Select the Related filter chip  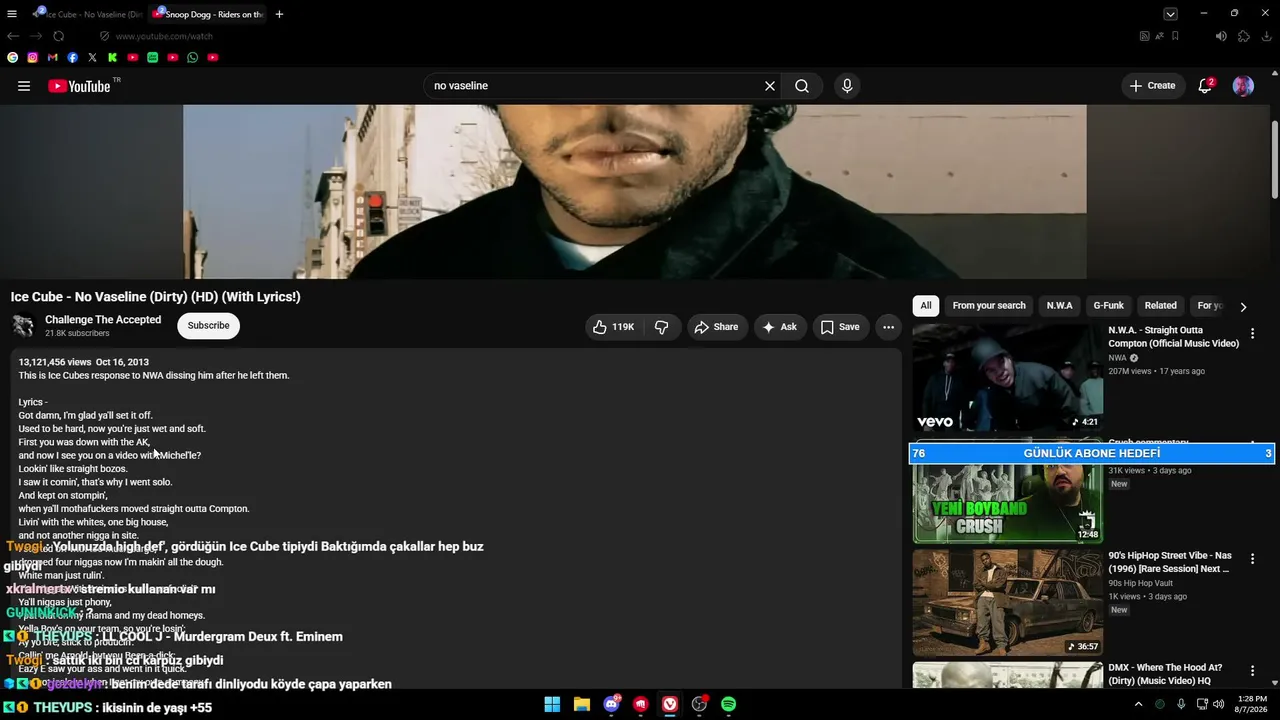coord(1160,306)
